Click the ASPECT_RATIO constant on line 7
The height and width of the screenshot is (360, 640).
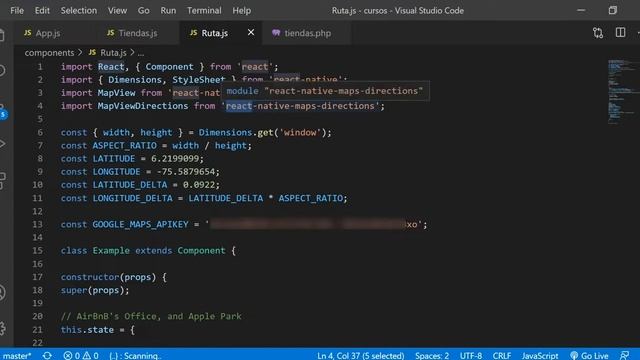click(124, 146)
